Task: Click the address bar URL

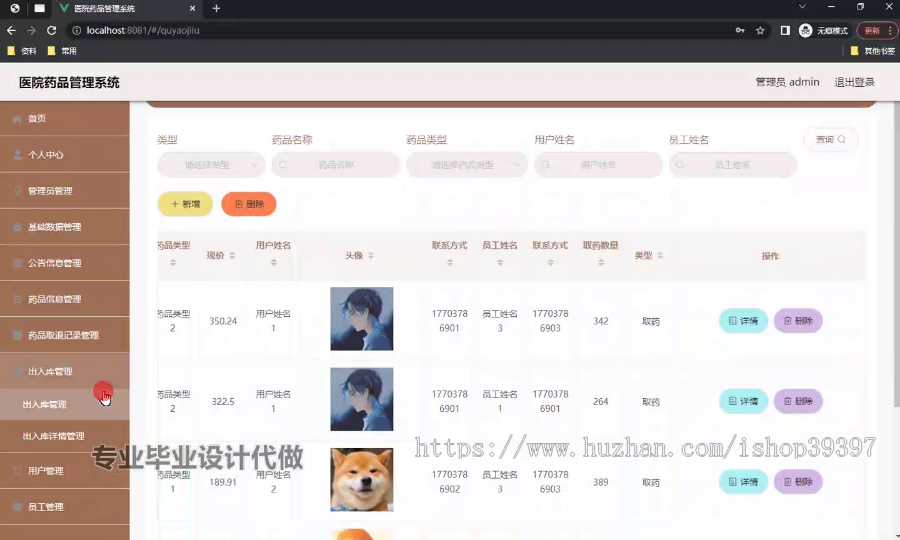Action: click(143, 30)
